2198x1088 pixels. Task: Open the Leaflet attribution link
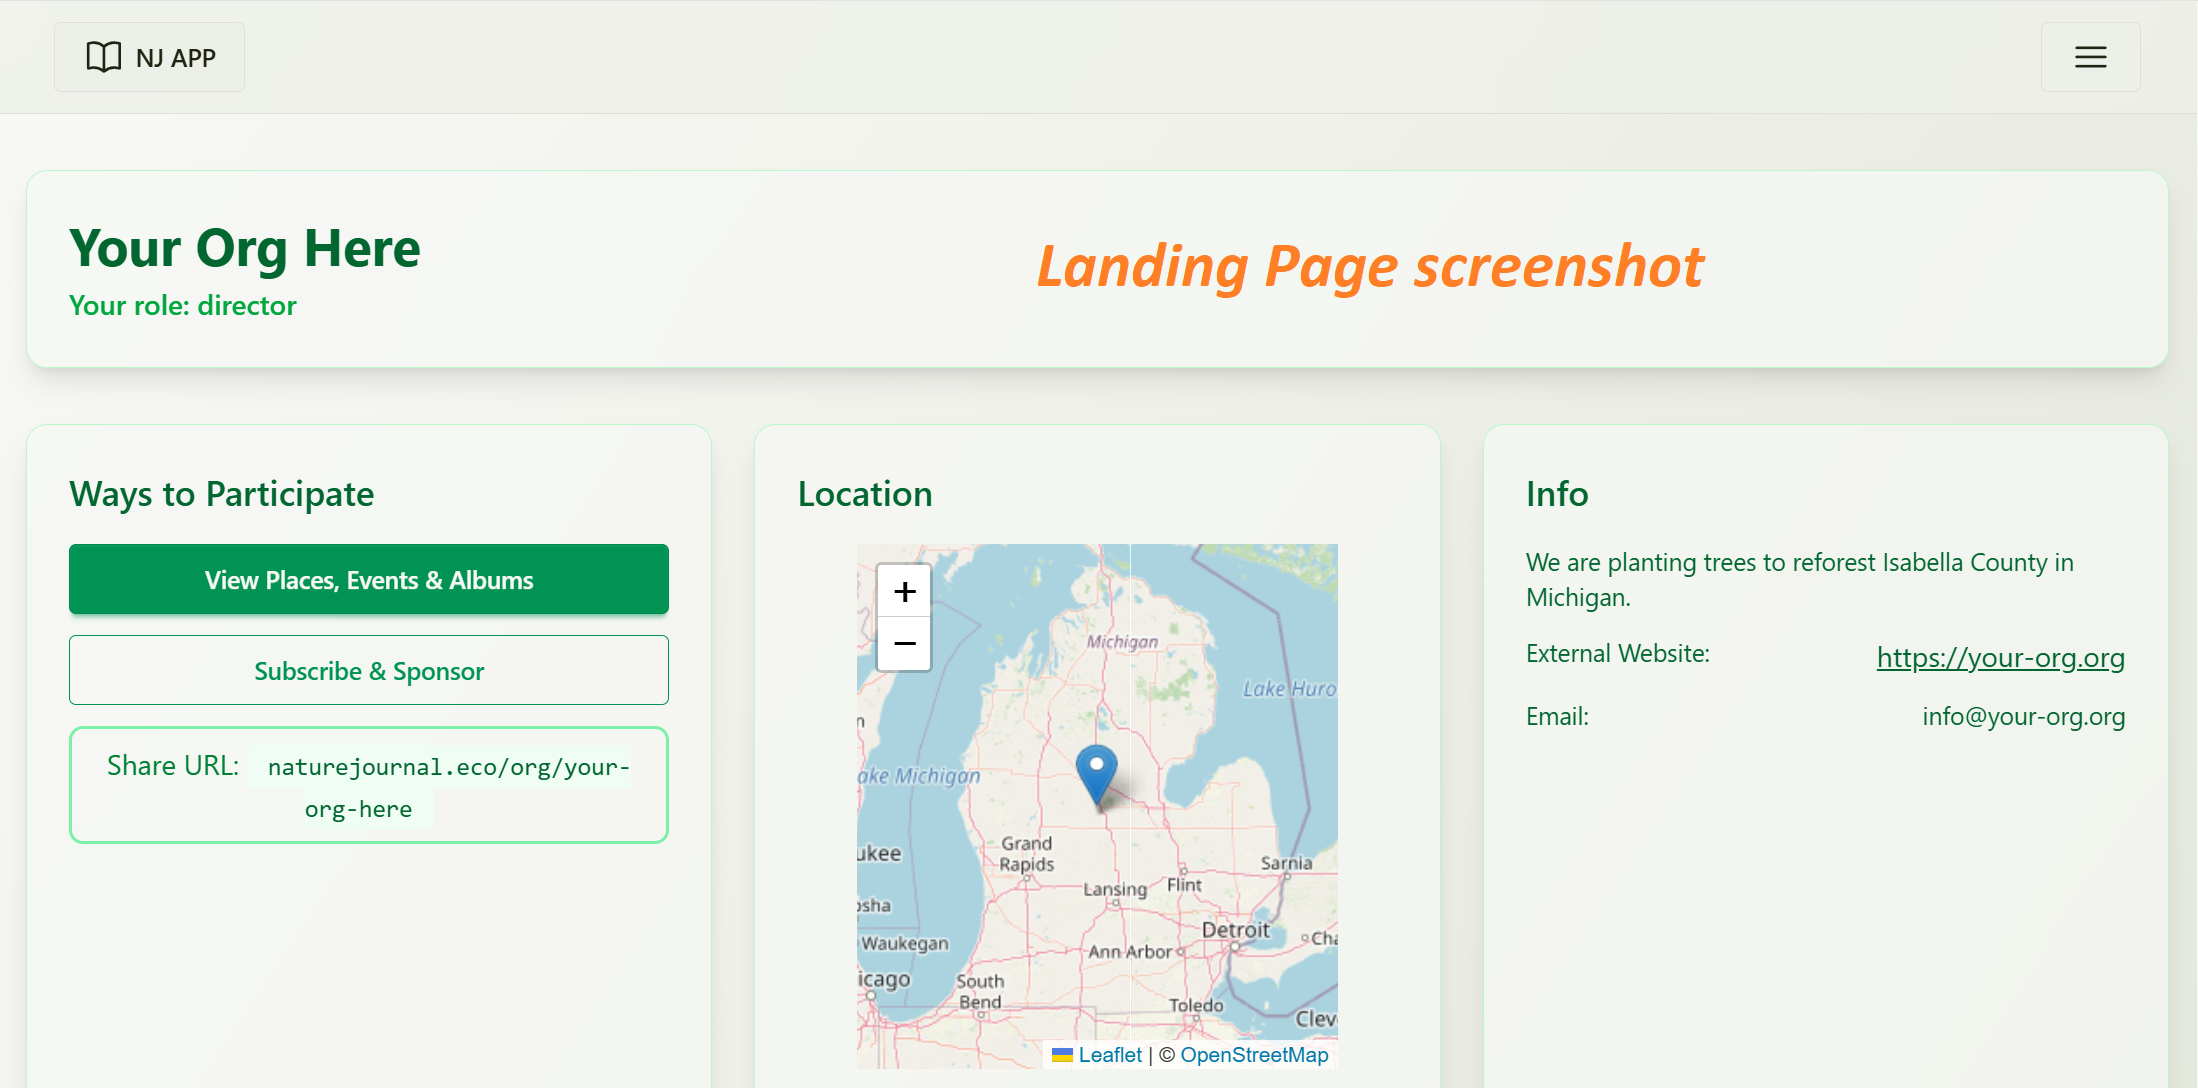(x=1110, y=1055)
